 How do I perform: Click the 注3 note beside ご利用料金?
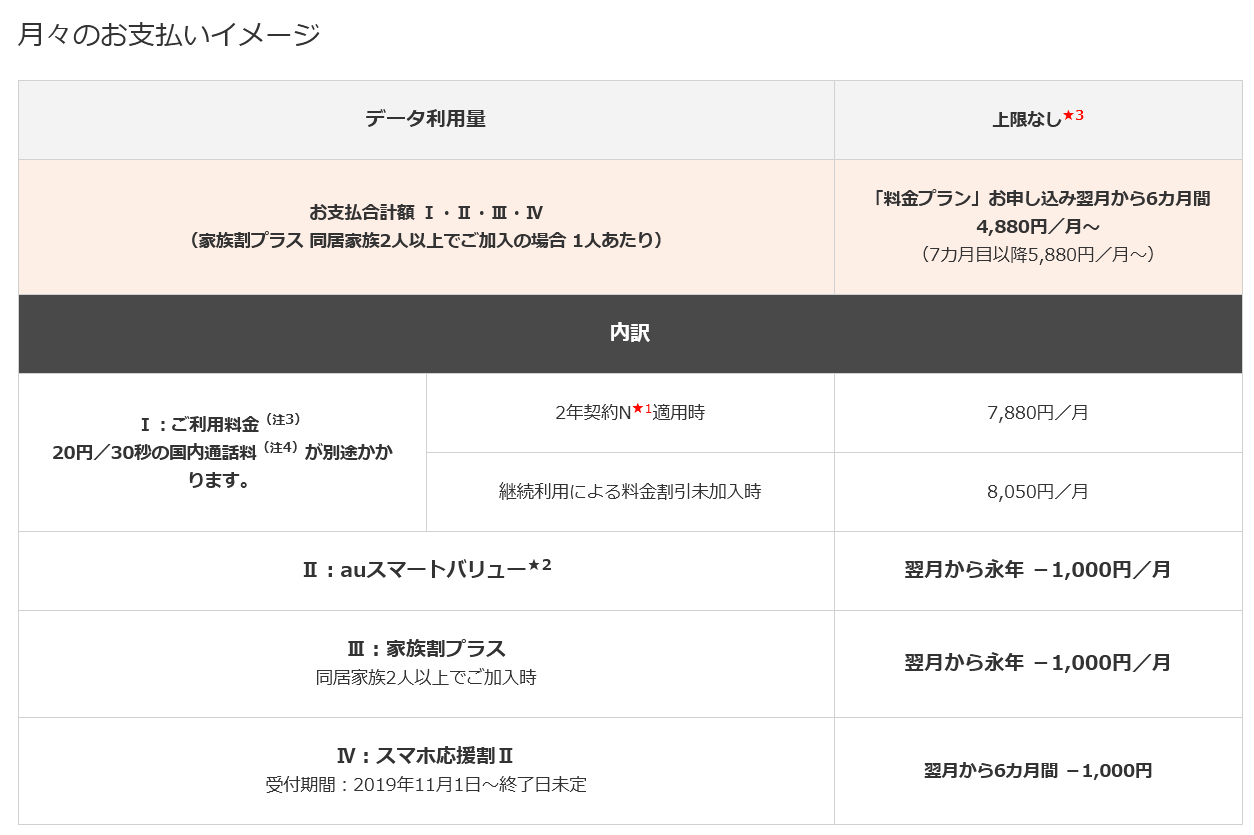(x=283, y=419)
